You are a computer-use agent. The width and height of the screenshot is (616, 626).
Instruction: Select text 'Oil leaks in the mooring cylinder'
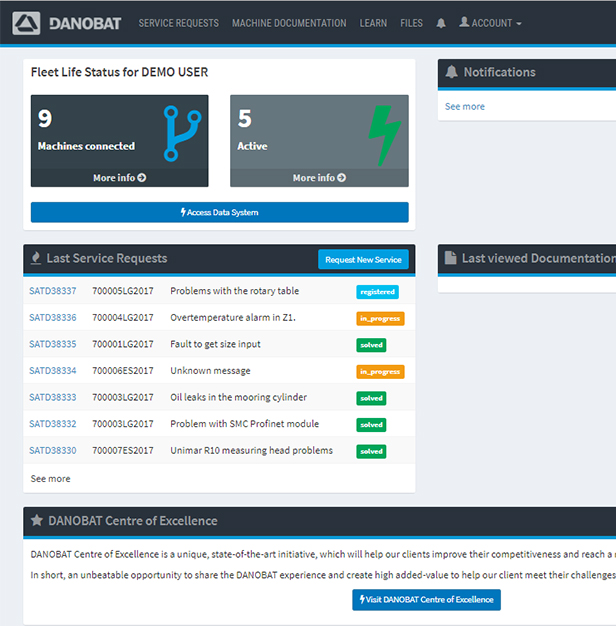click(x=238, y=398)
